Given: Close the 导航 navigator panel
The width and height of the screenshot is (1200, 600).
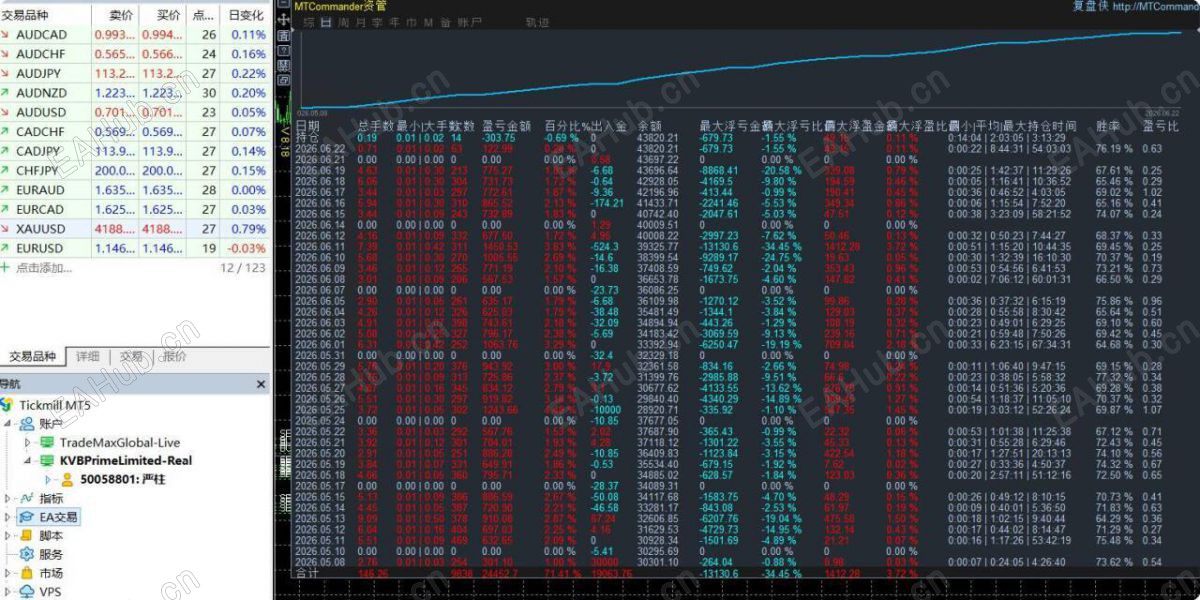Looking at the screenshot, I should click(261, 384).
